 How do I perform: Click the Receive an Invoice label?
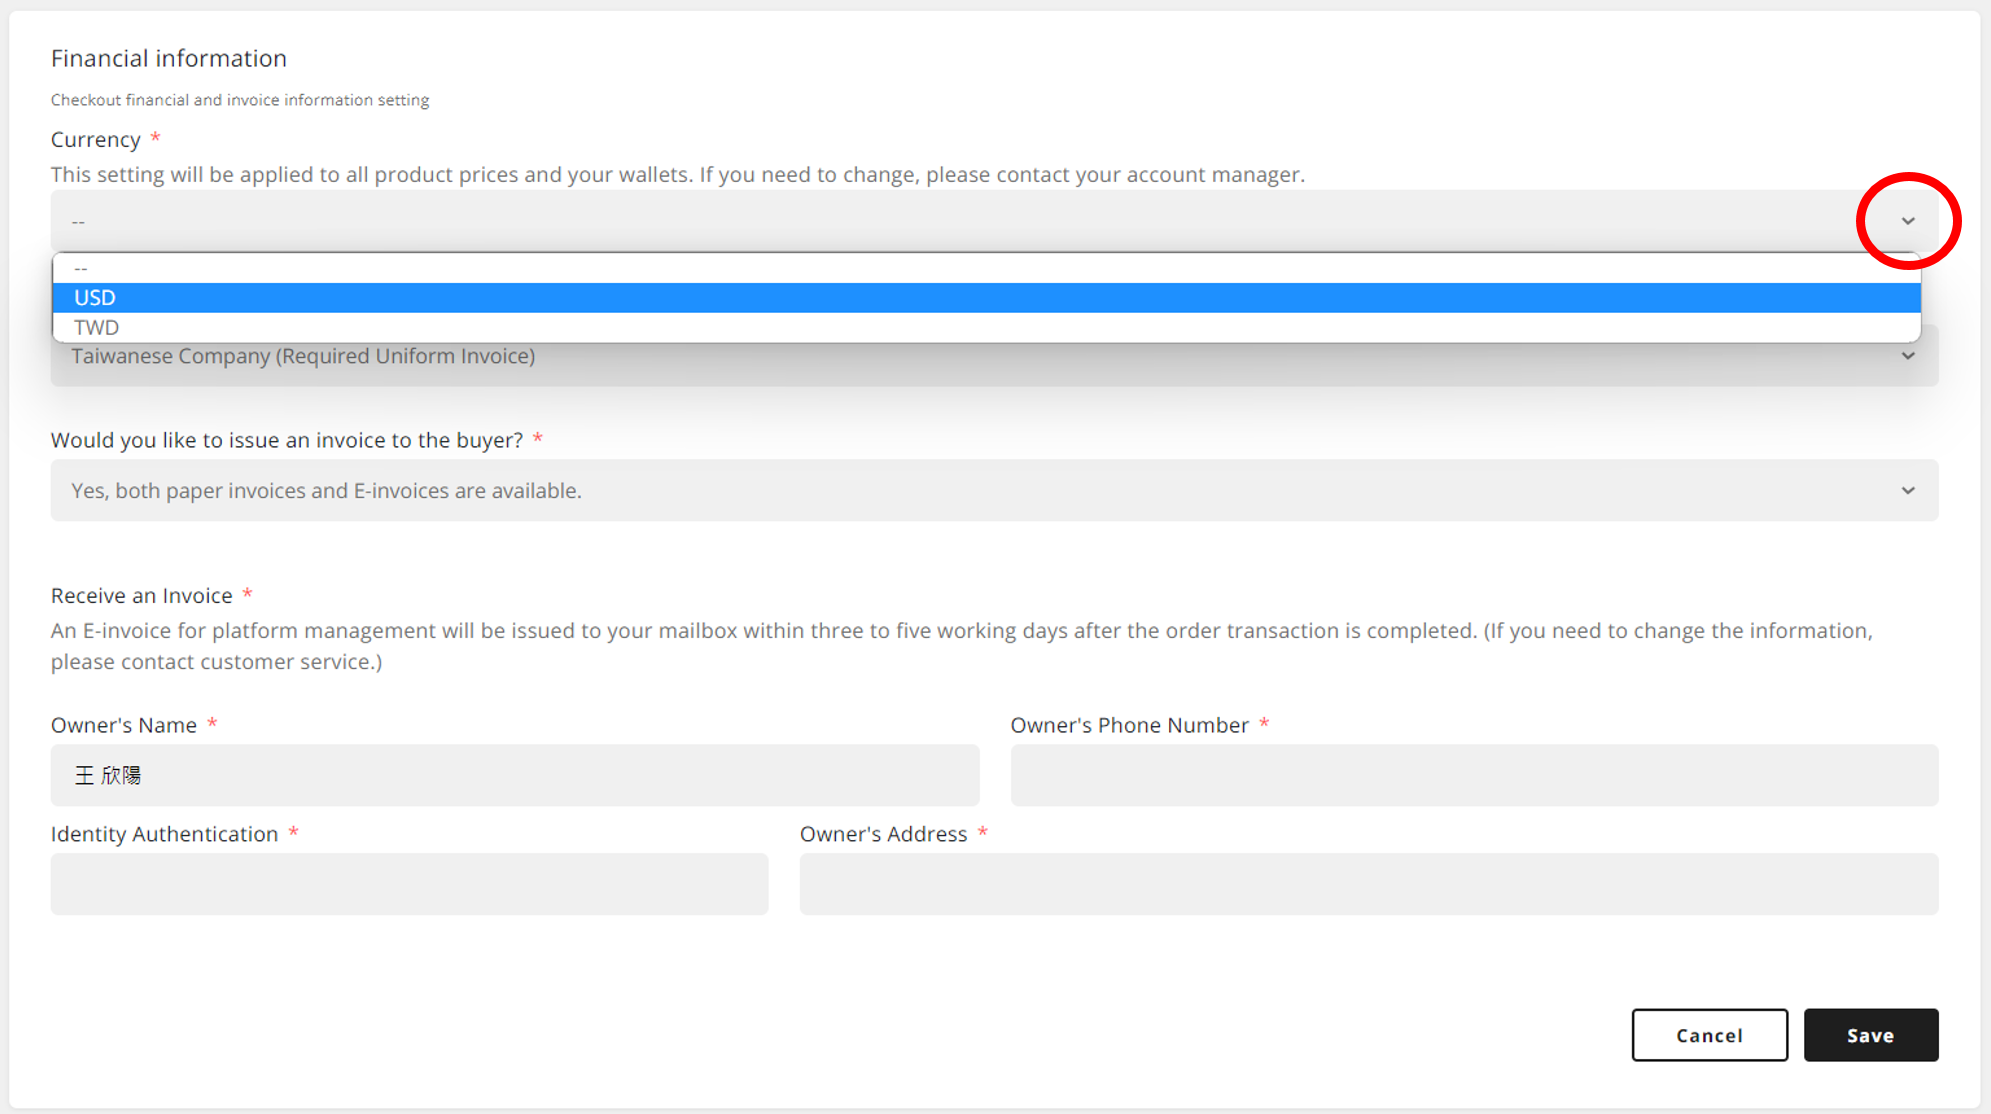pos(142,596)
